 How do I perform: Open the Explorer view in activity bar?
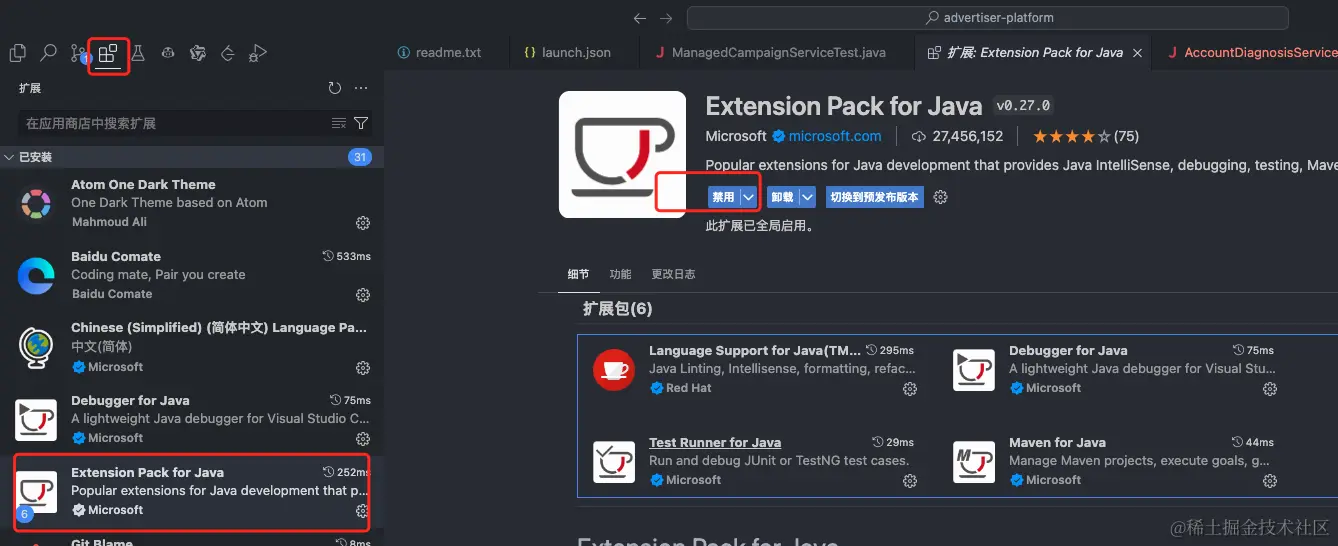18,54
